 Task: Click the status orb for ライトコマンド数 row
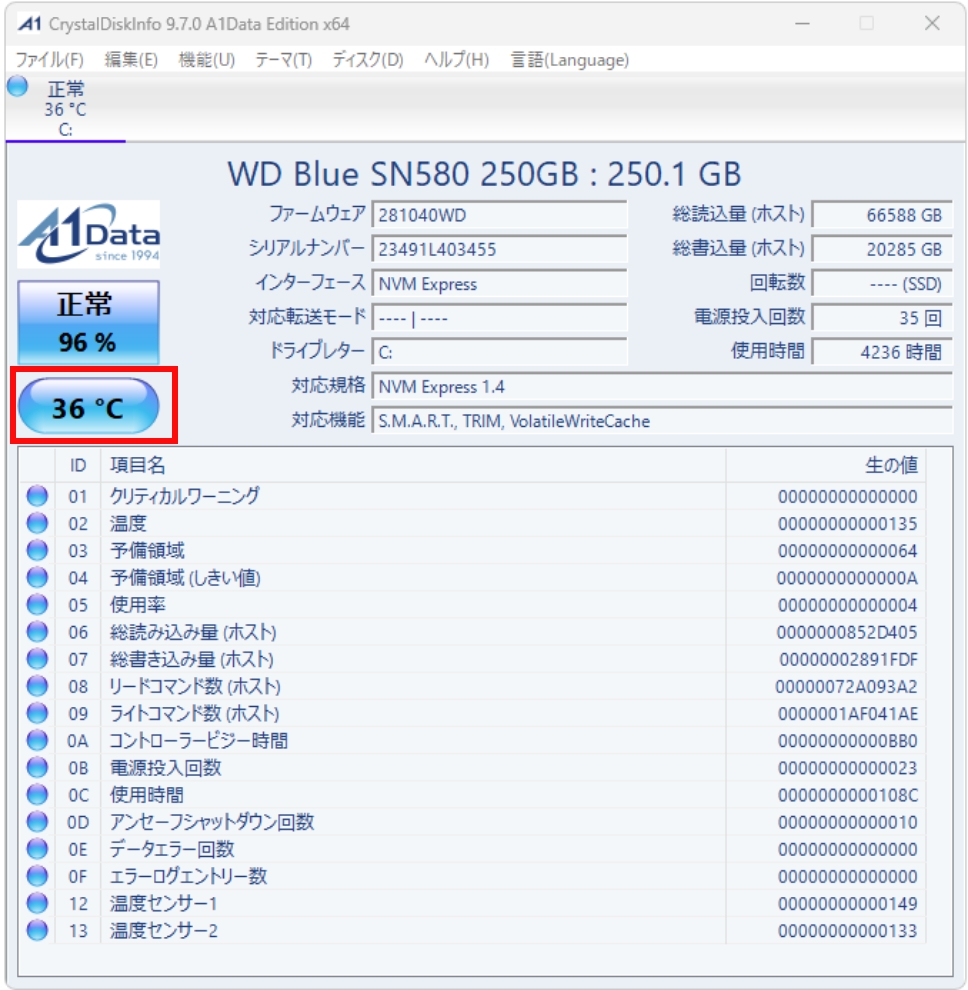point(37,713)
